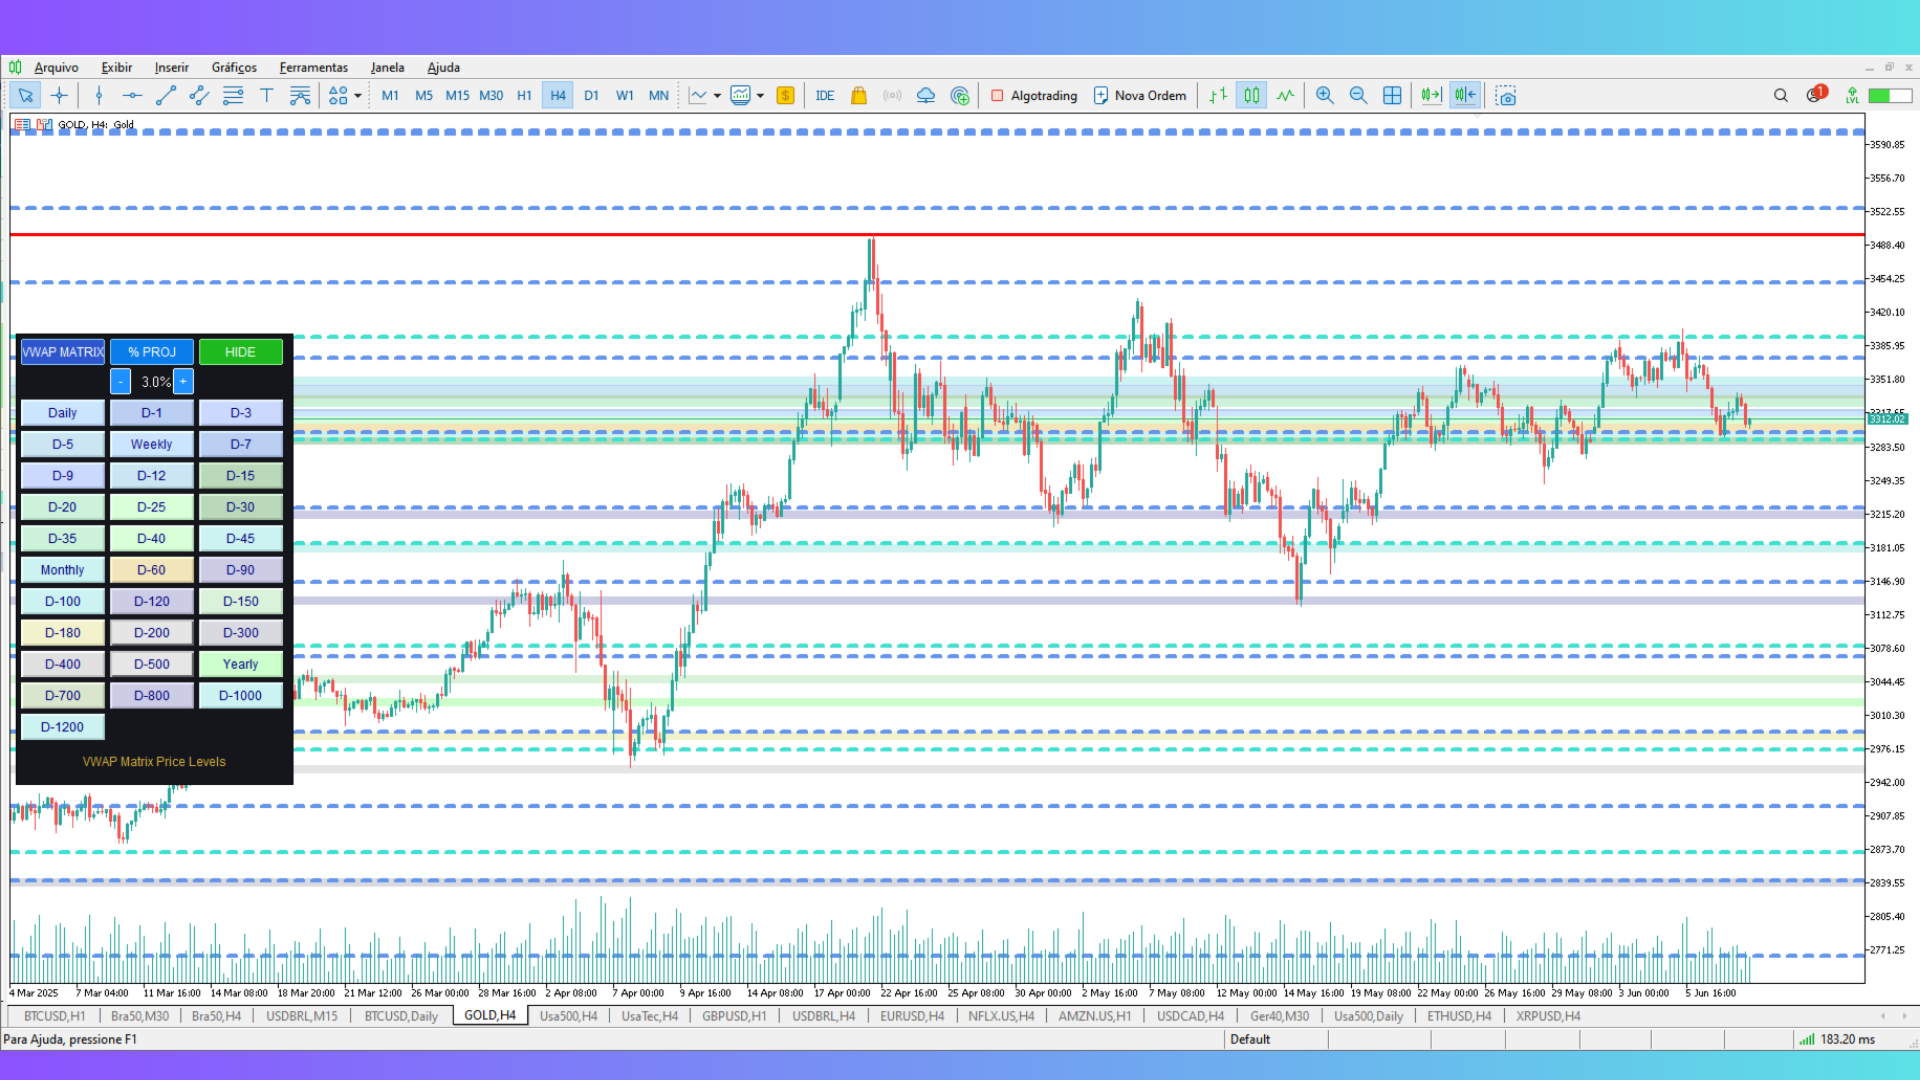The width and height of the screenshot is (1920, 1080).
Task: Toggle the HIDE button in VWAP panel
Action: coord(240,352)
